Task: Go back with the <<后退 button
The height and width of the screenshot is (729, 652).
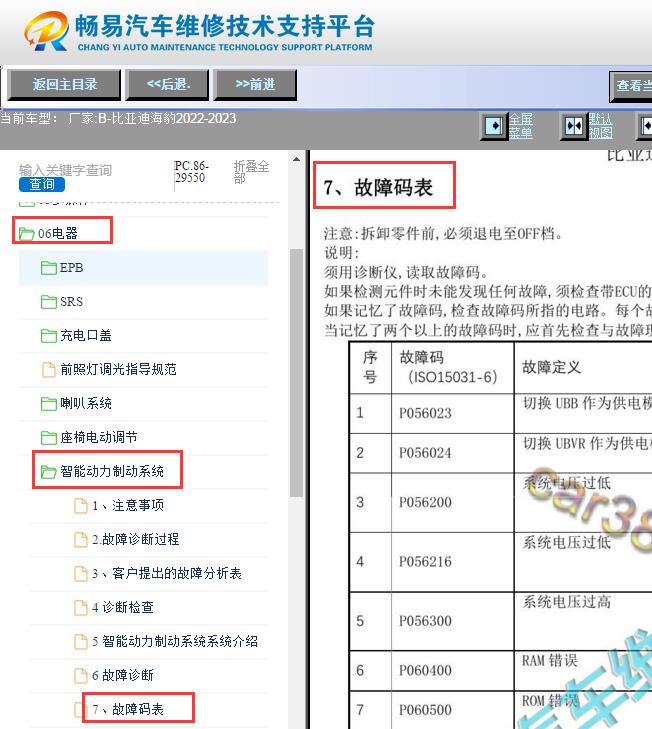Action: (x=167, y=85)
